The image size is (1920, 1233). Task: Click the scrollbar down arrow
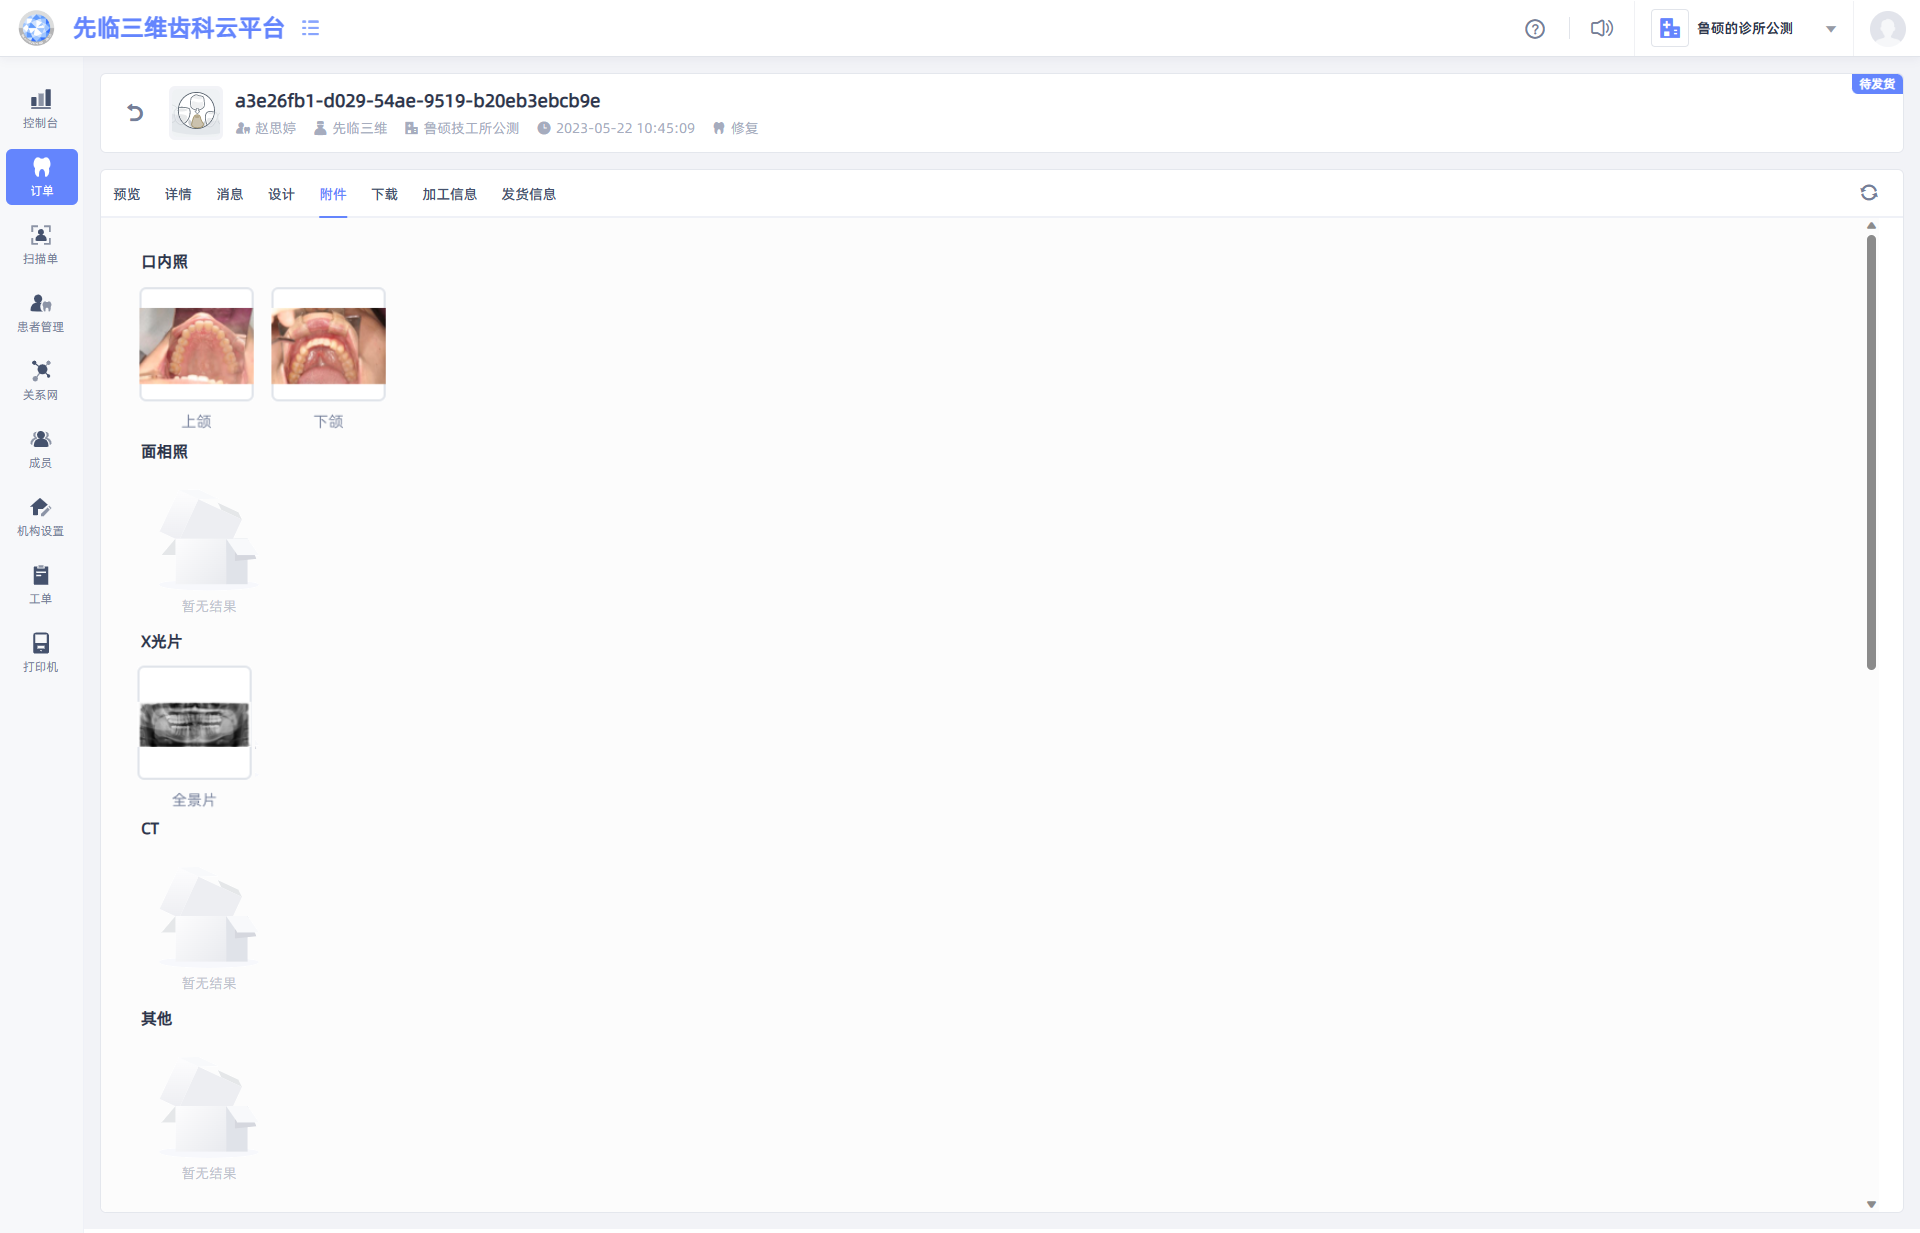click(x=1871, y=1205)
